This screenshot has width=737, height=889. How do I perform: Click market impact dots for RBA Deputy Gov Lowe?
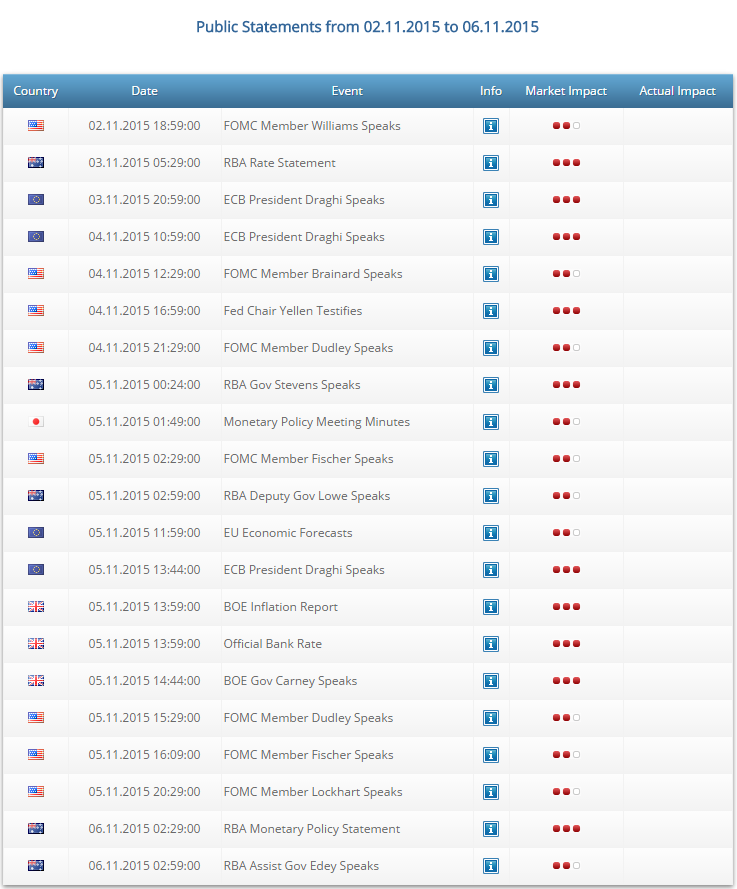(x=566, y=496)
